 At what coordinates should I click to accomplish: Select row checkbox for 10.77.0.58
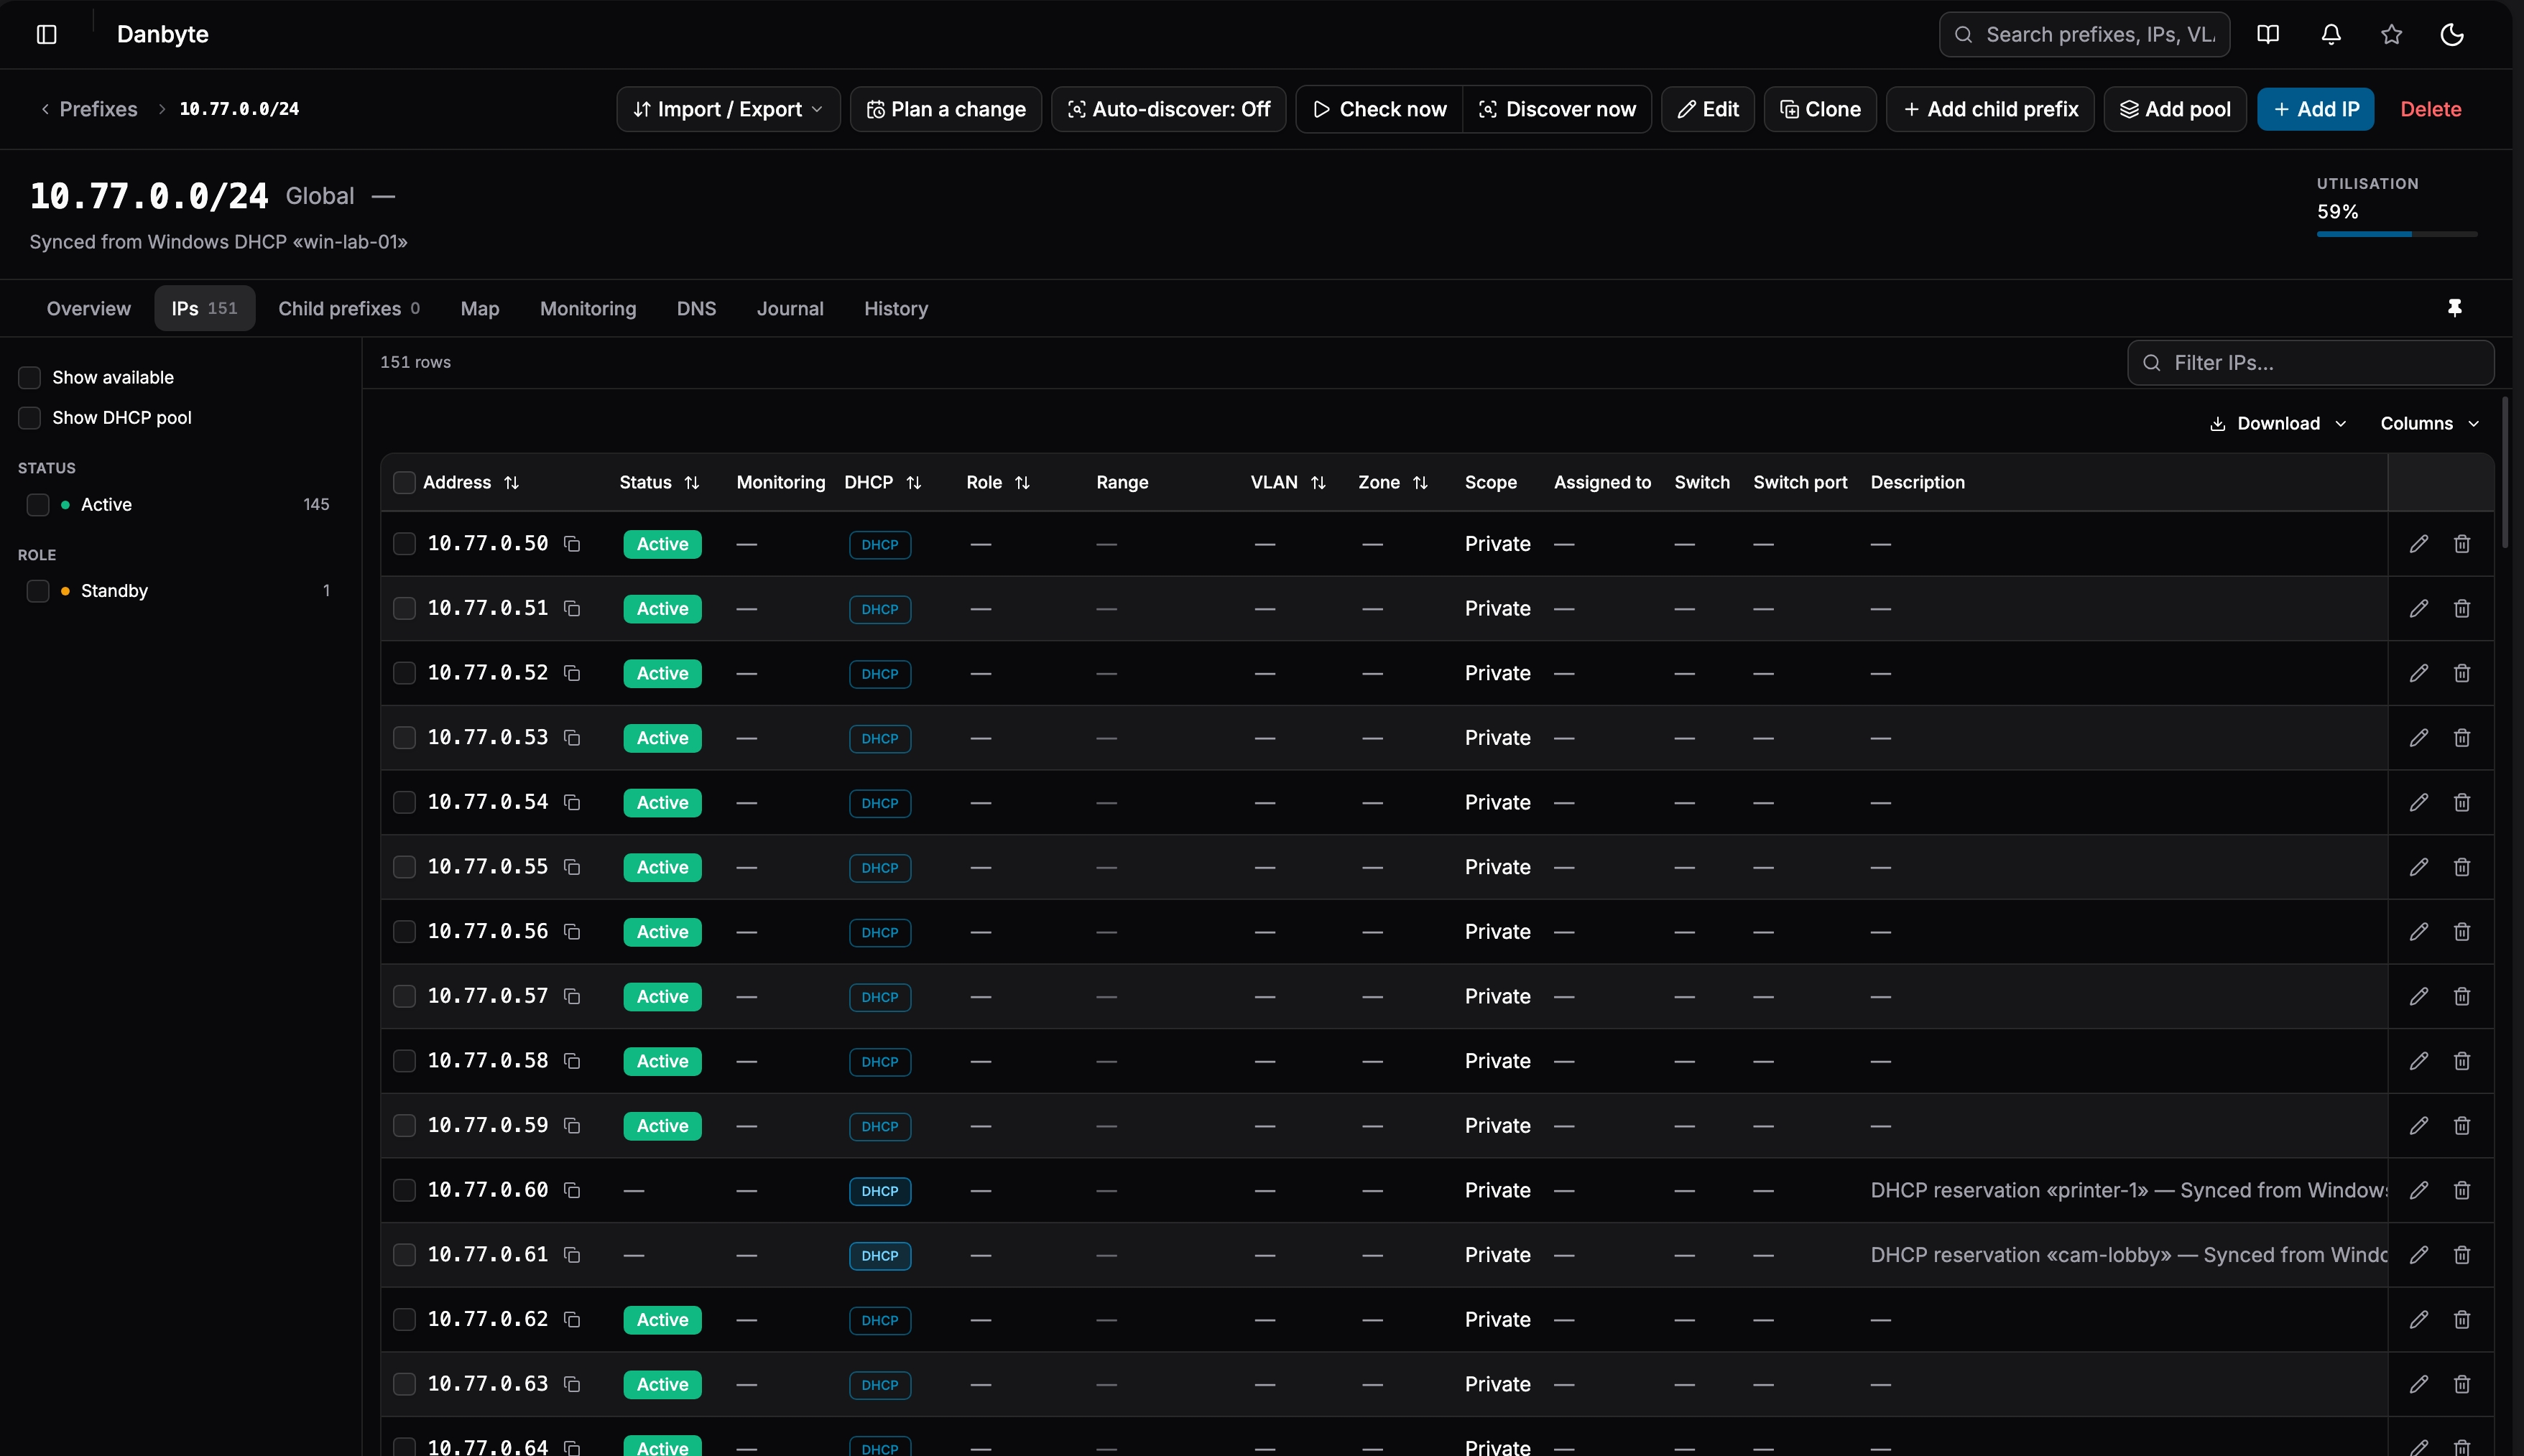click(404, 1061)
